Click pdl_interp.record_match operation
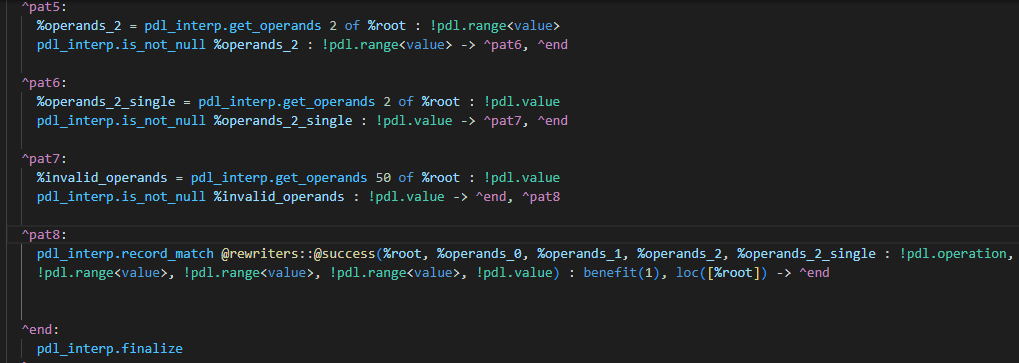This screenshot has height=363, width=1019. [x=125, y=254]
